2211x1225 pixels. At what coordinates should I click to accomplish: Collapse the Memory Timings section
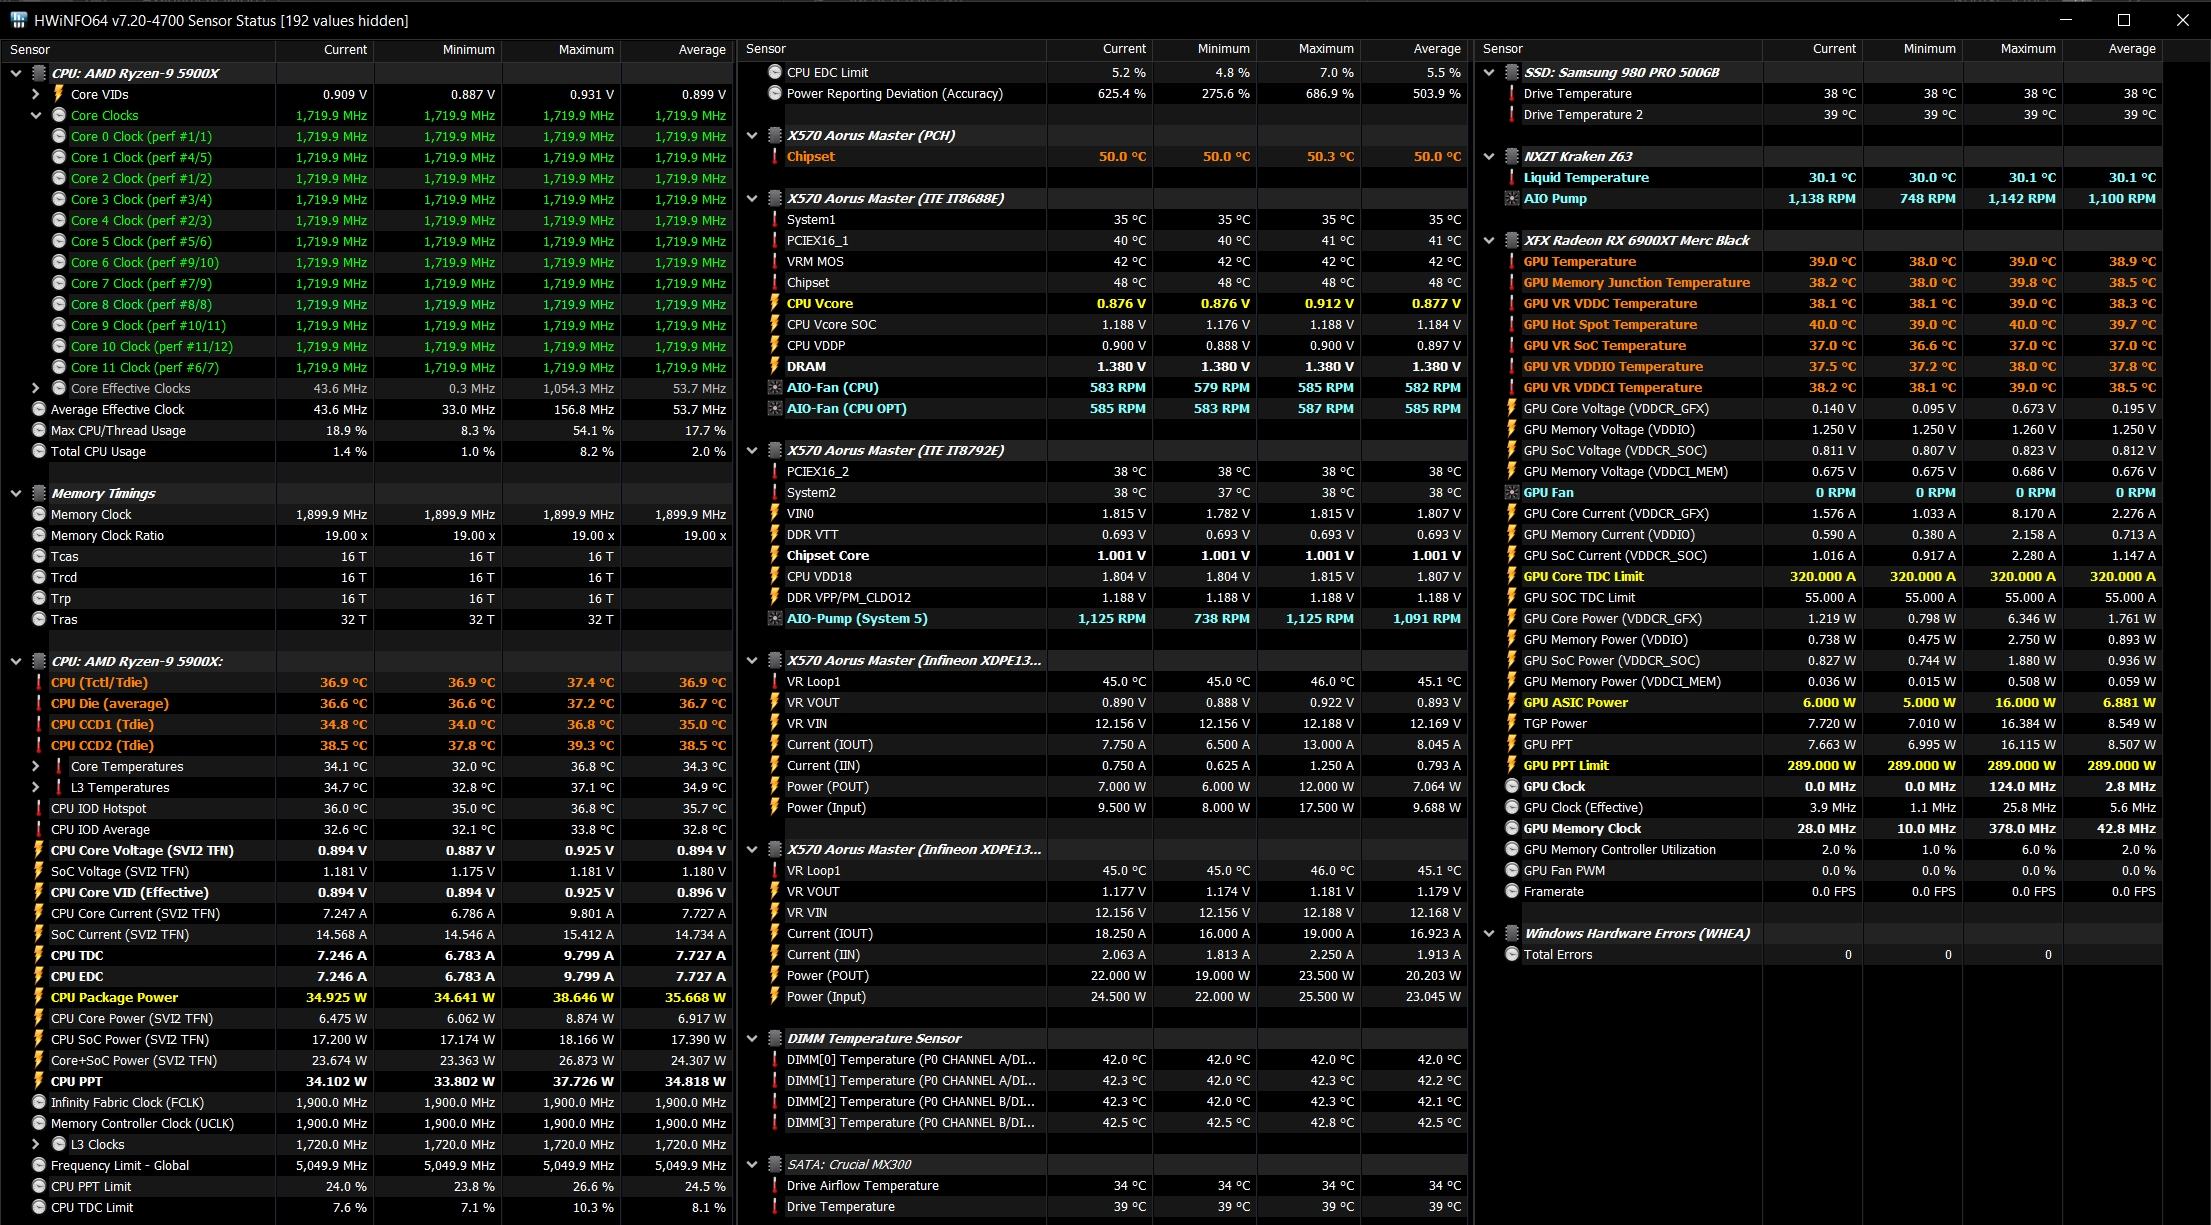16,493
